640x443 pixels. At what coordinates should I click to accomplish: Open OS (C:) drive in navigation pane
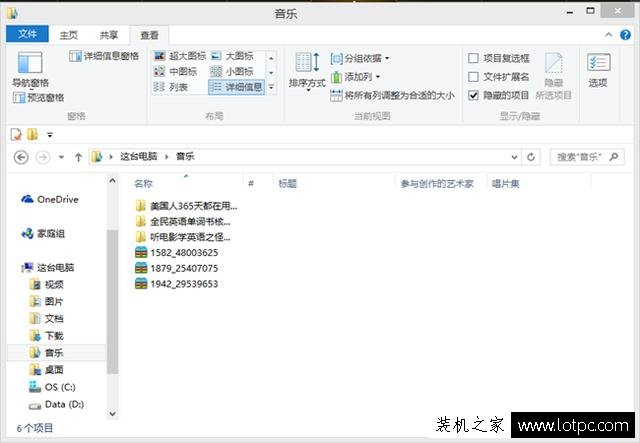pos(52,387)
